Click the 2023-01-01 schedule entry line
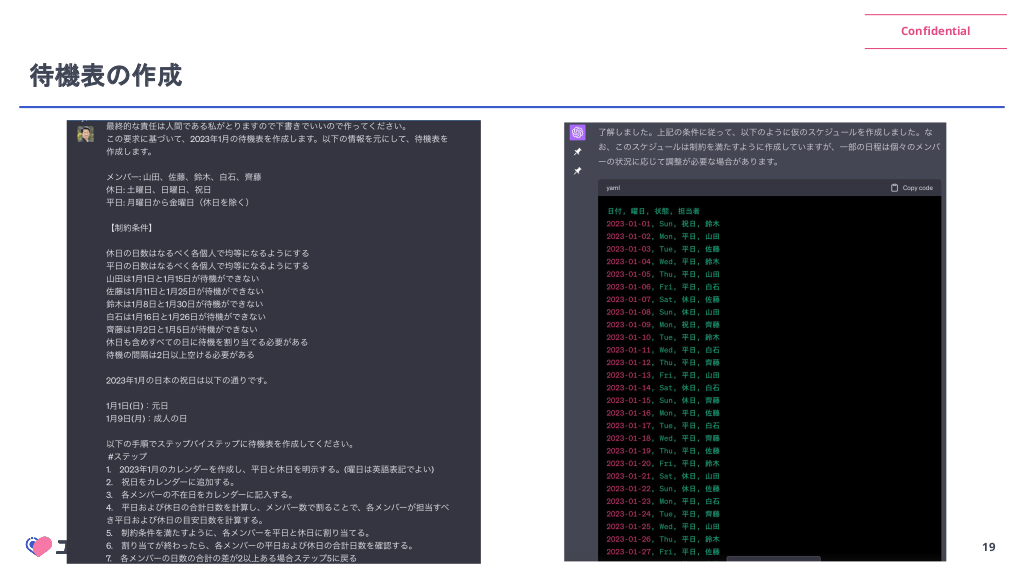Viewport: 1024px width, 576px height. 662,224
